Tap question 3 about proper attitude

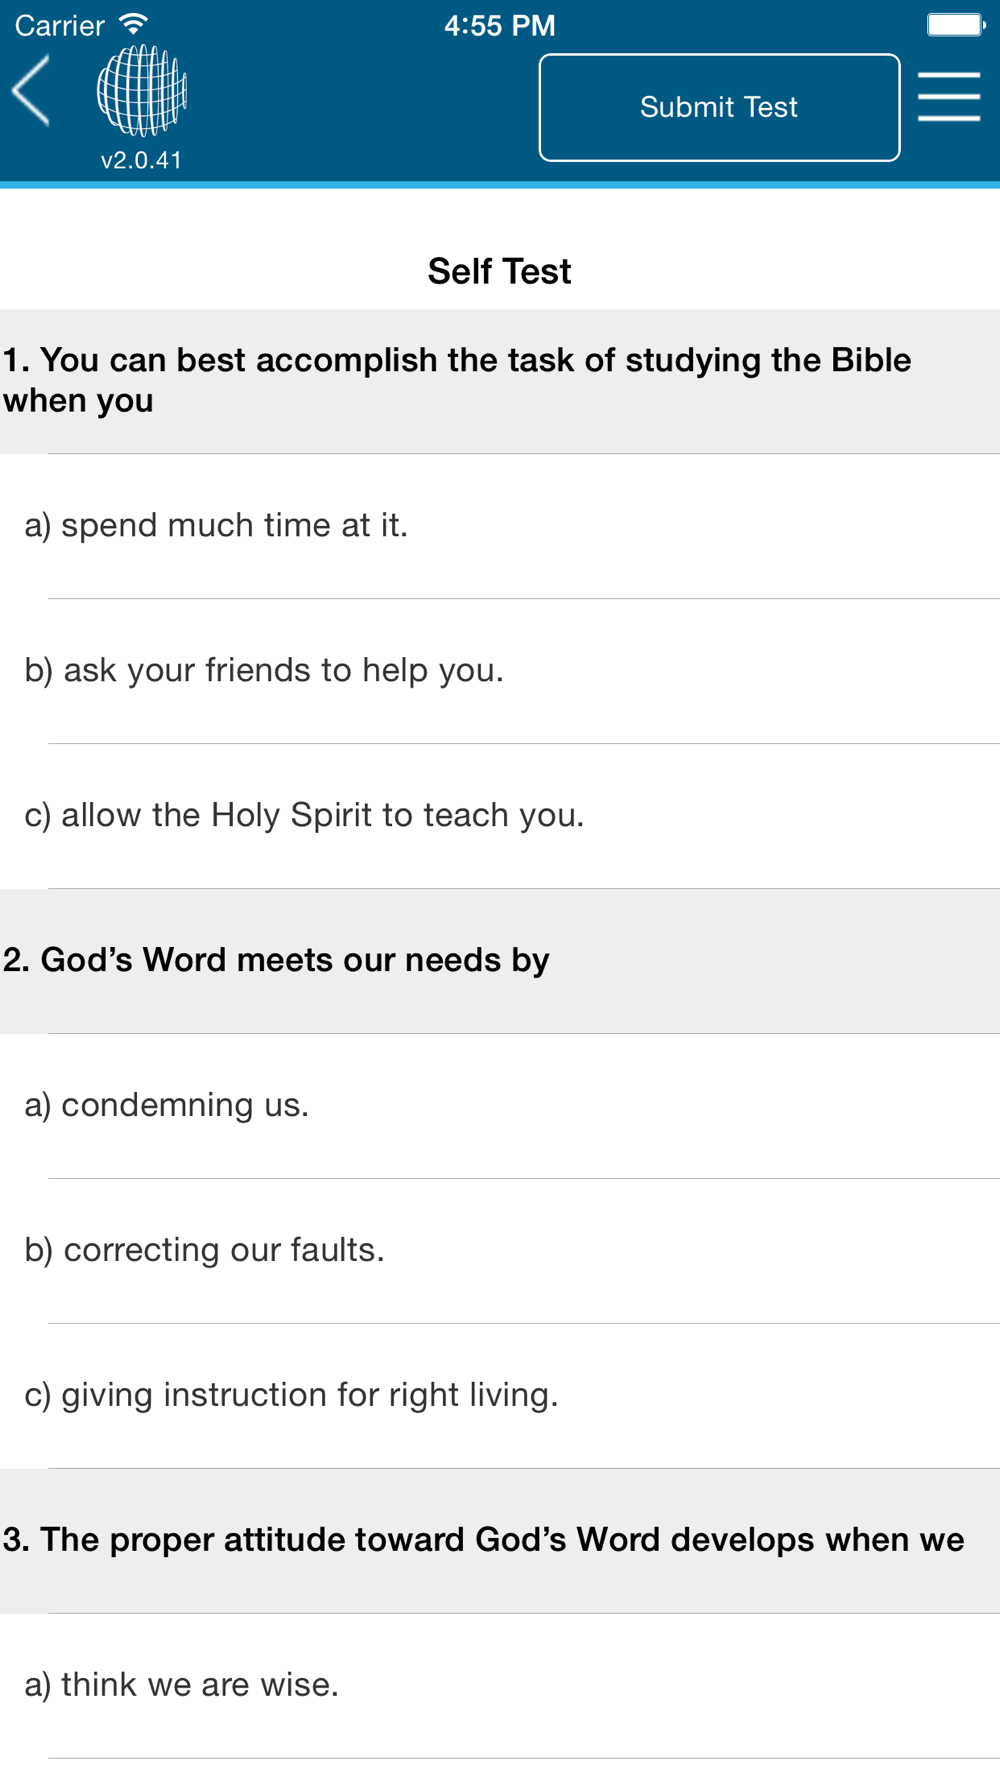click(x=500, y=1541)
